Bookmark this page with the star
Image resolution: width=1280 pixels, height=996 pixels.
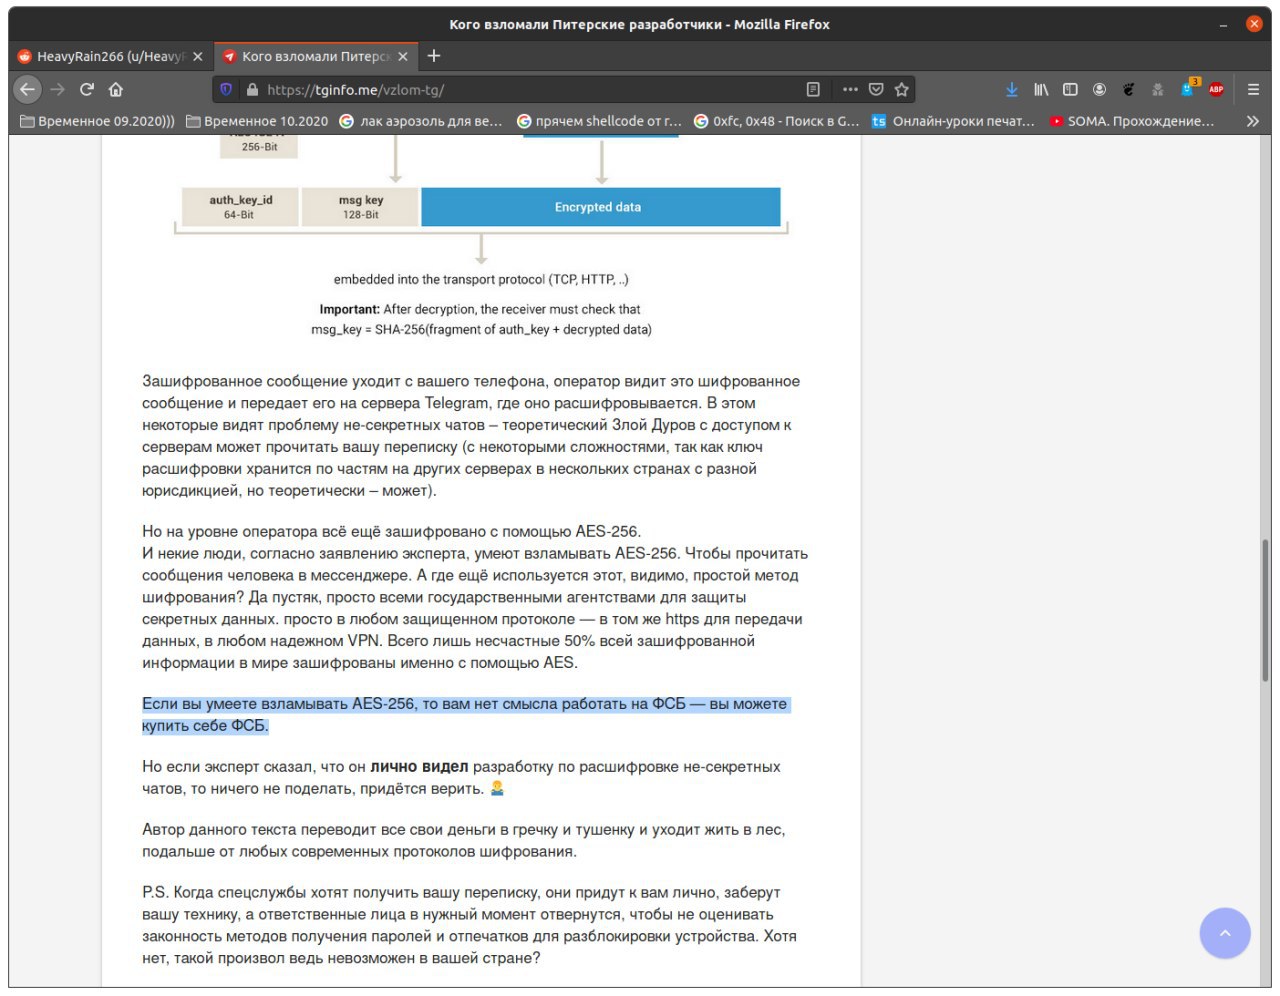[x=901, y=89]
